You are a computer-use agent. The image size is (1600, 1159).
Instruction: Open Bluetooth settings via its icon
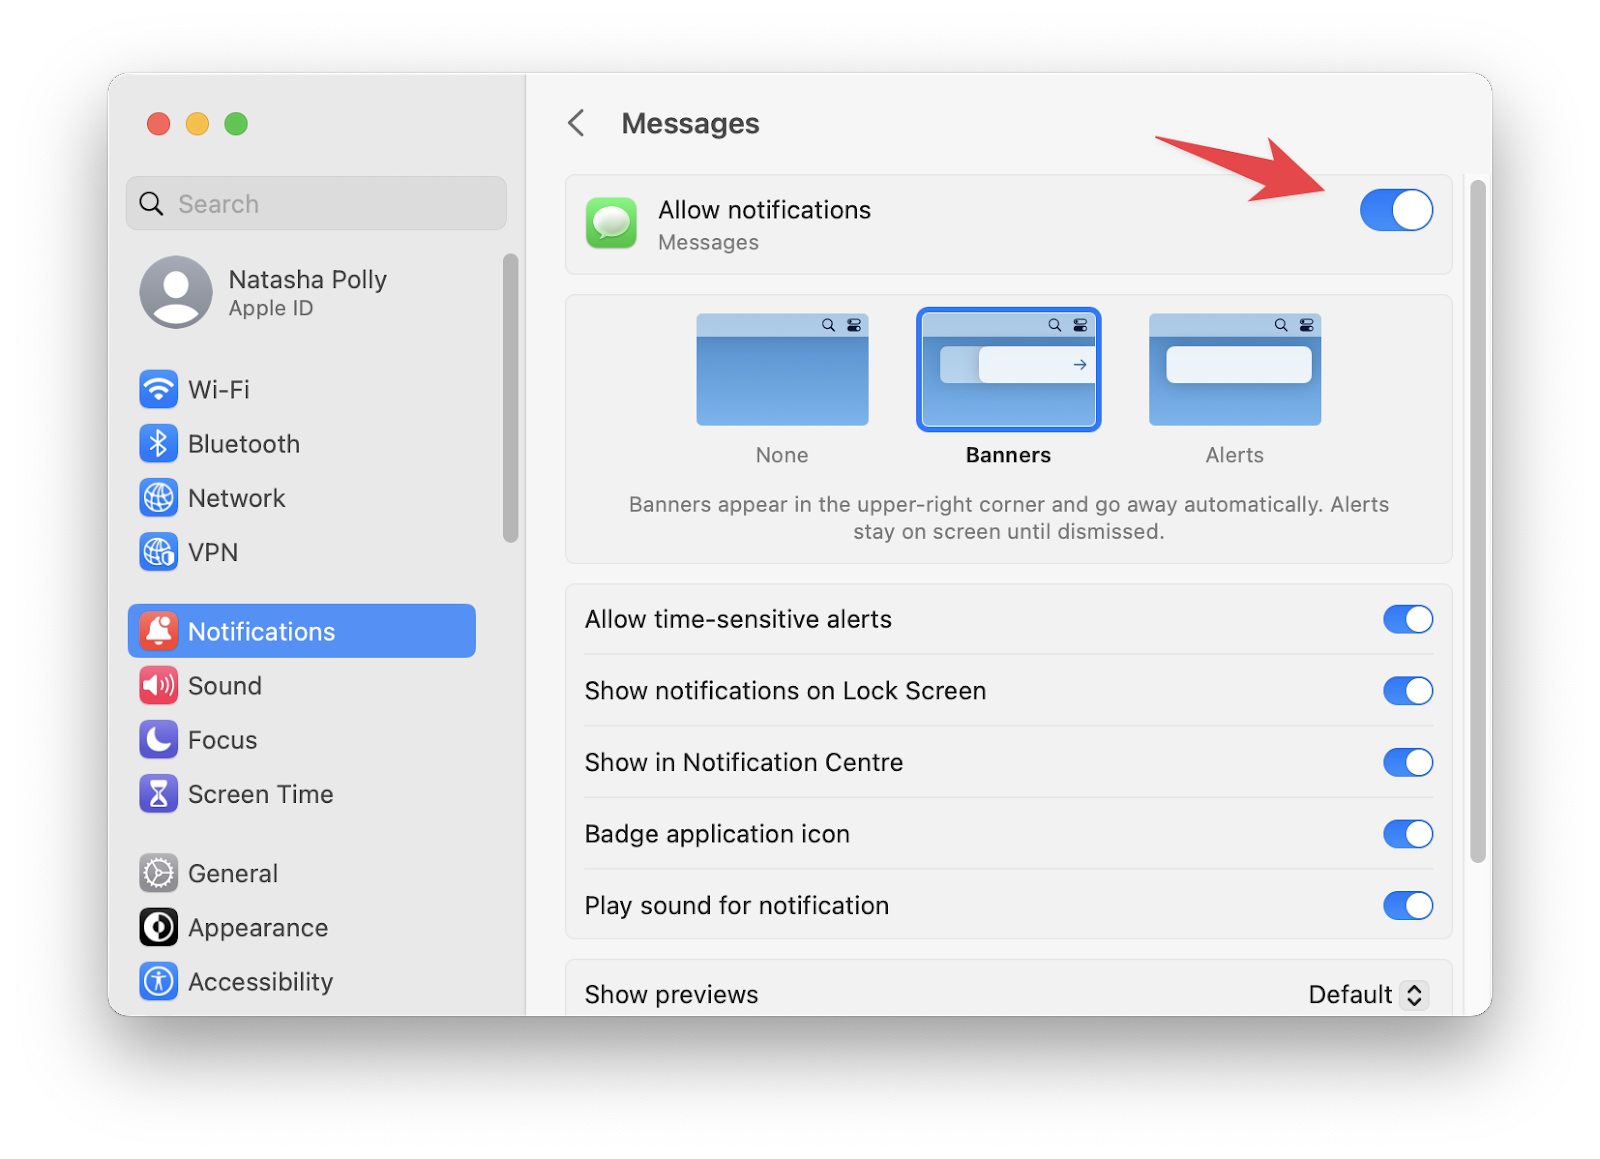pos(158,444)
